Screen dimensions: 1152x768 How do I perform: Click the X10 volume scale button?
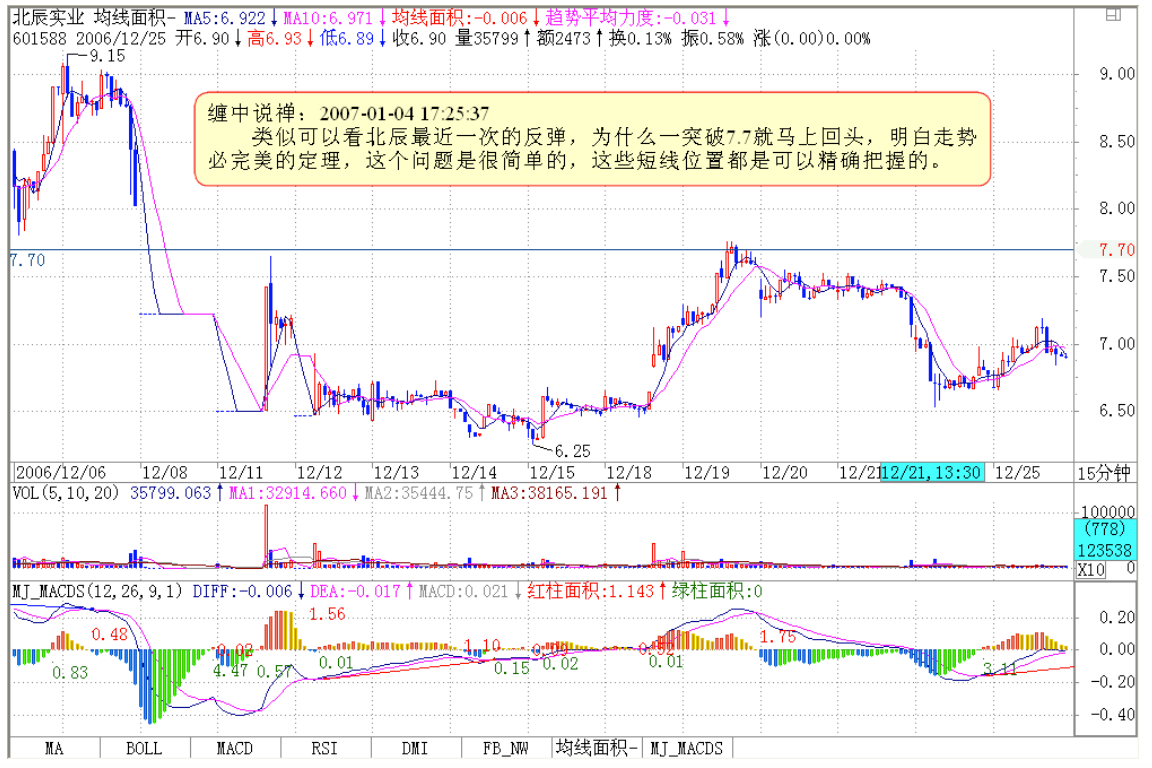click(x=1091, y=570)
